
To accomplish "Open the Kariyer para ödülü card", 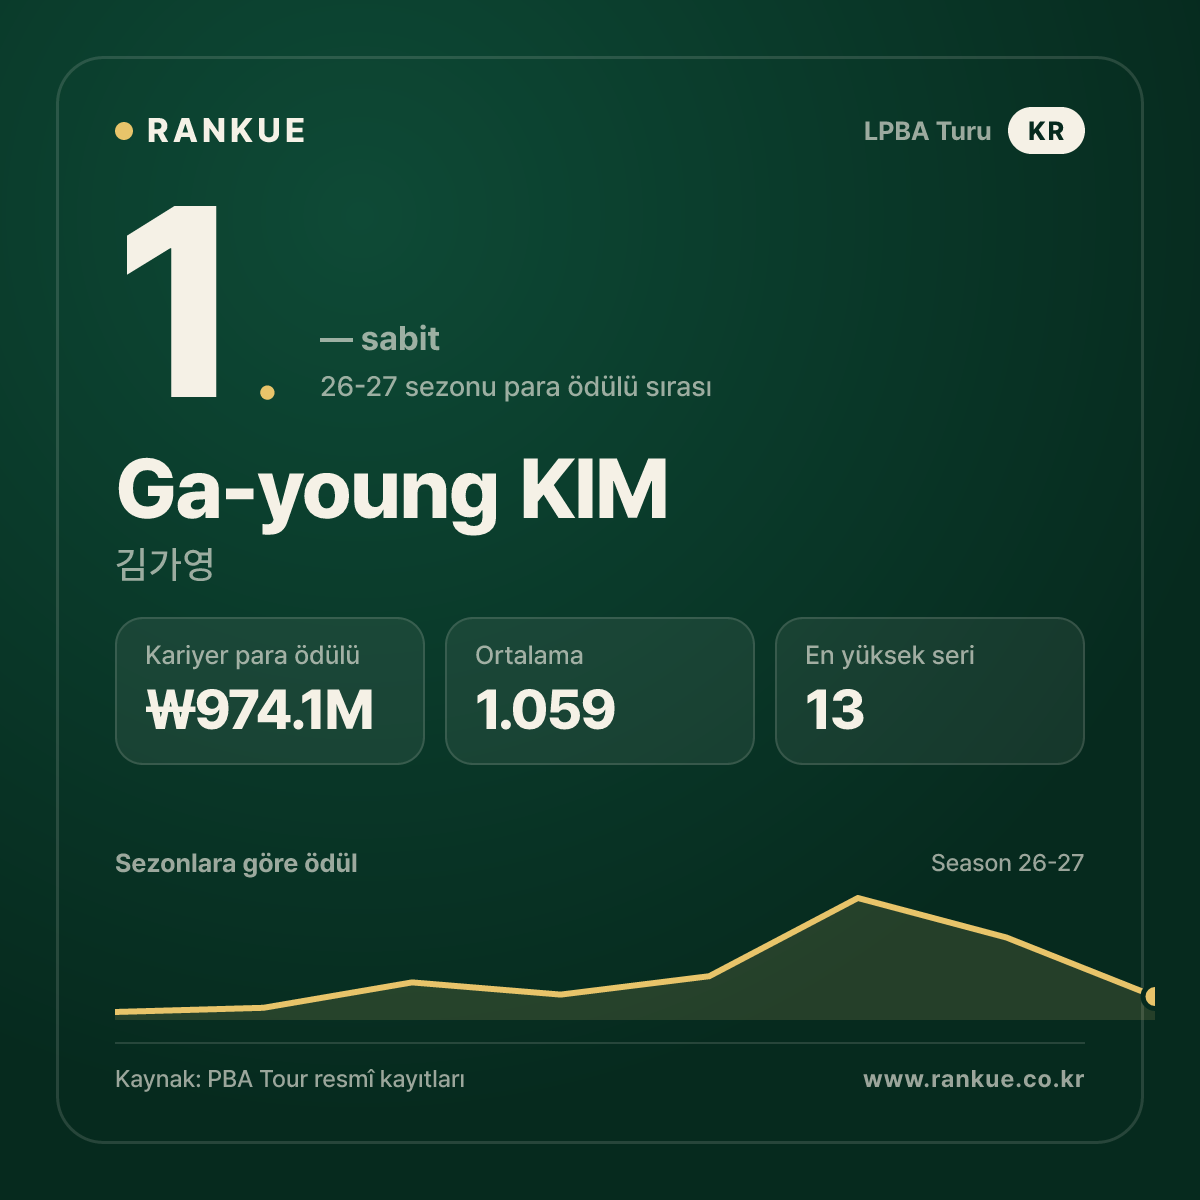I will point(270,691).
